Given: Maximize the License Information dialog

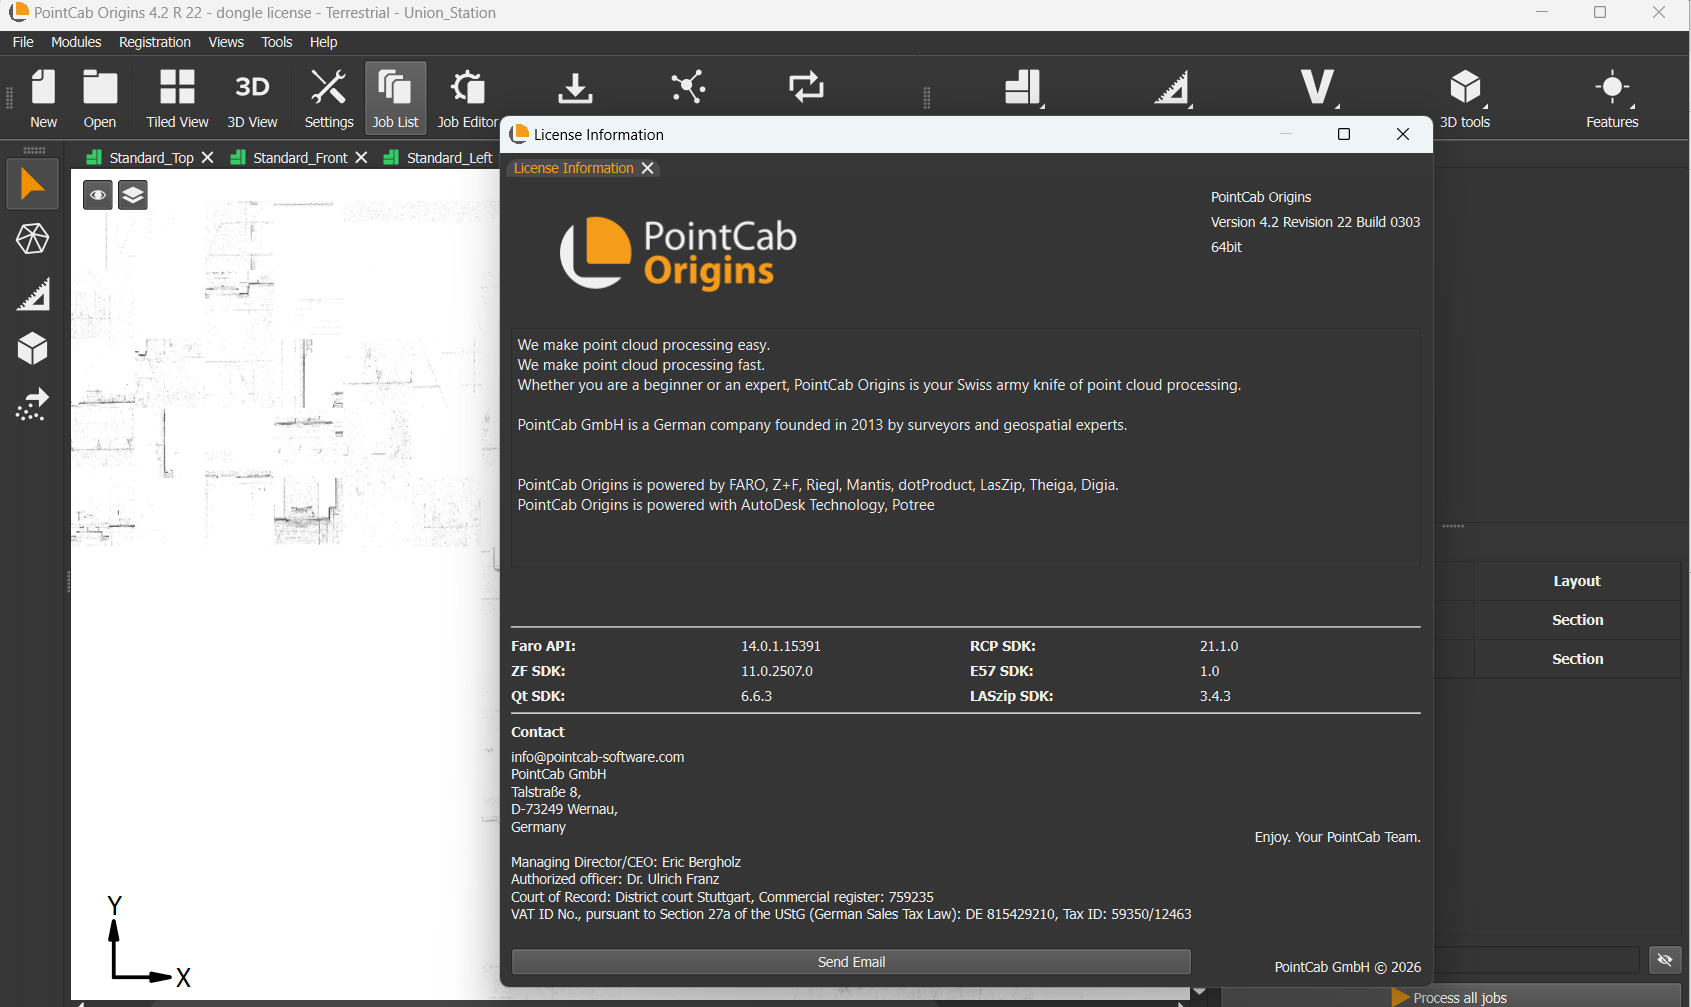Looking at the screenshot, I should pos(1344,134).
